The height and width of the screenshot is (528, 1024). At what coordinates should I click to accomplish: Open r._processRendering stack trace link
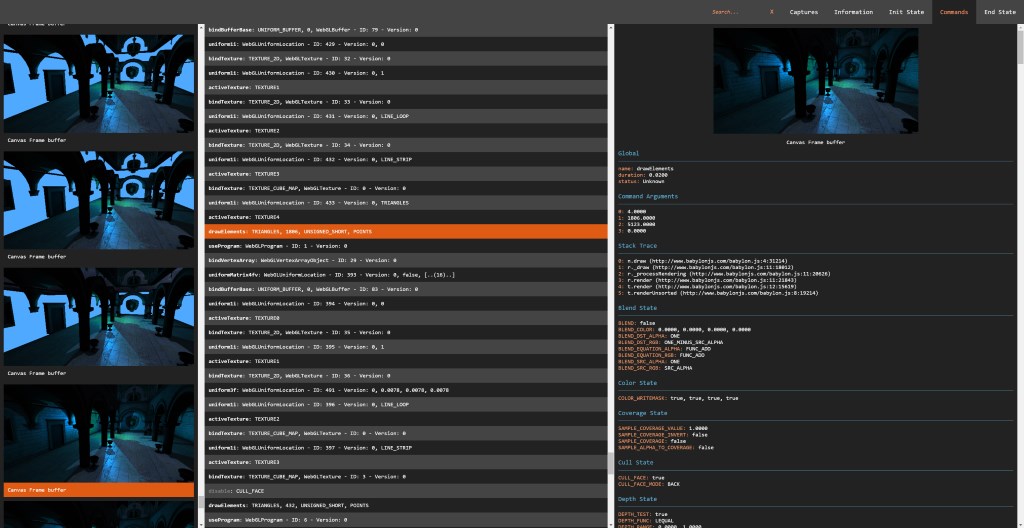(724, 274)
